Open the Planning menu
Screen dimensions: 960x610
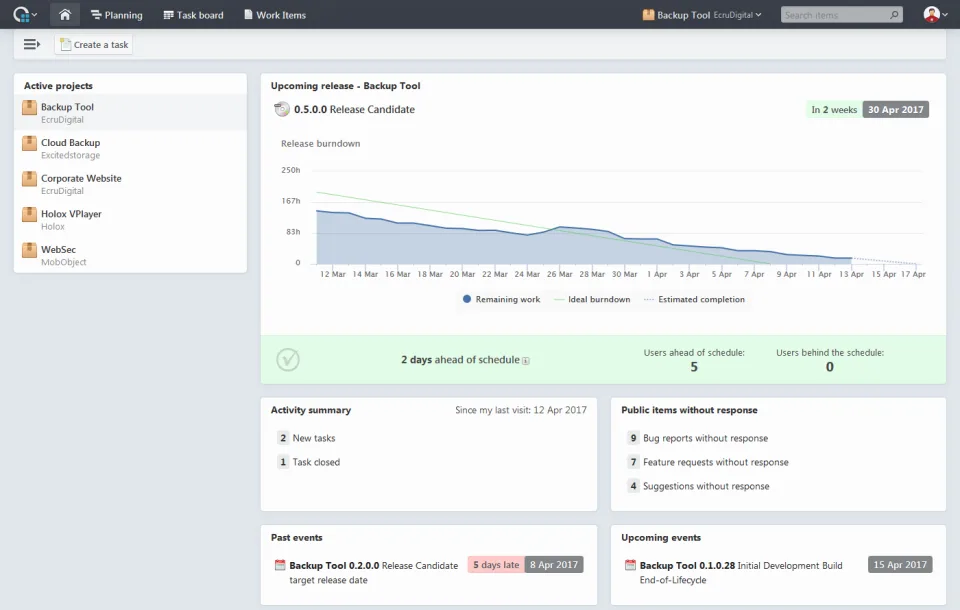pyautogui.click(x=116, y=15)
